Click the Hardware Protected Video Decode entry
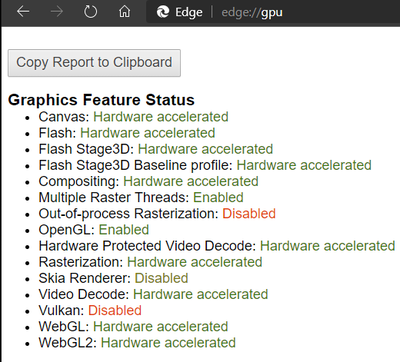 [217, 246]
